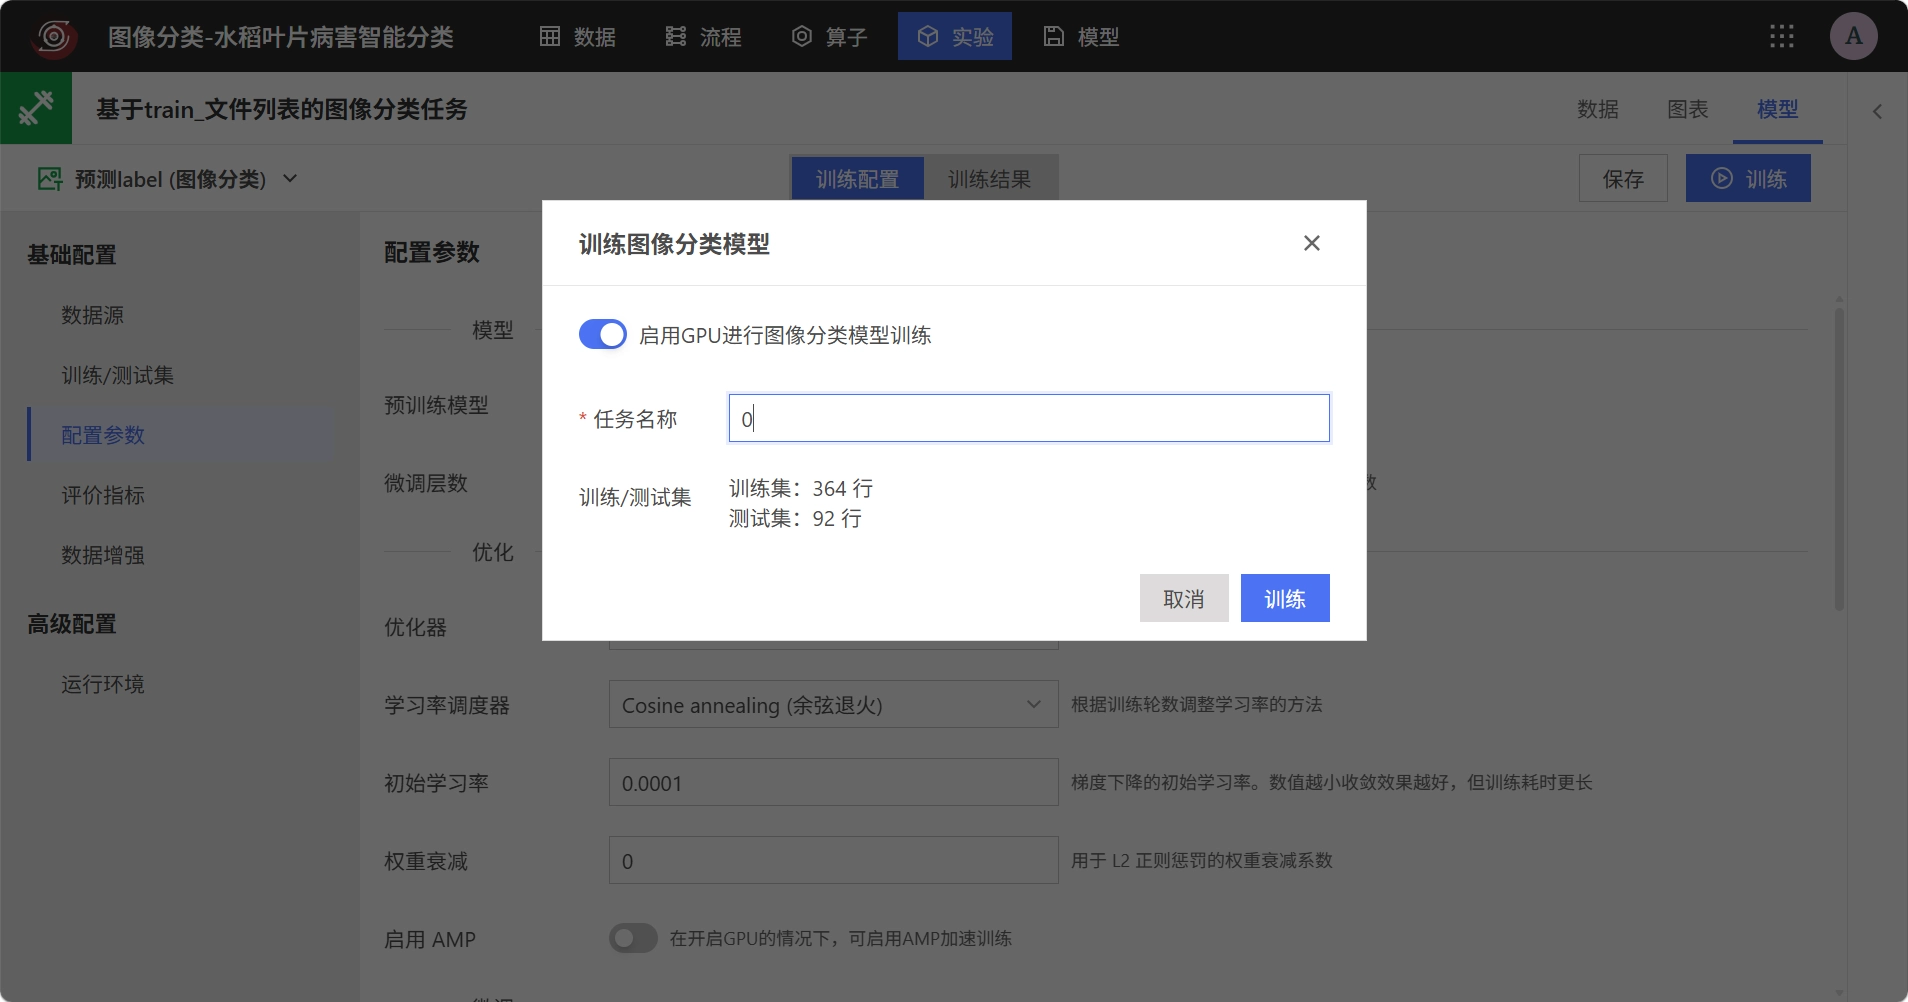Click the 高级配置 section heading
Screen dimensions: 1908x1002
point(72,624)
